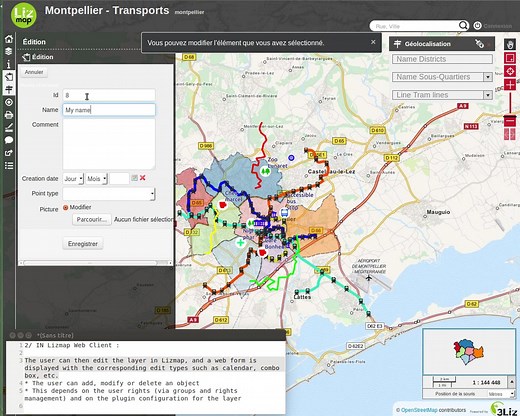
Task: Click the text editor window title (Sans titre)
Action: point(55,335)
